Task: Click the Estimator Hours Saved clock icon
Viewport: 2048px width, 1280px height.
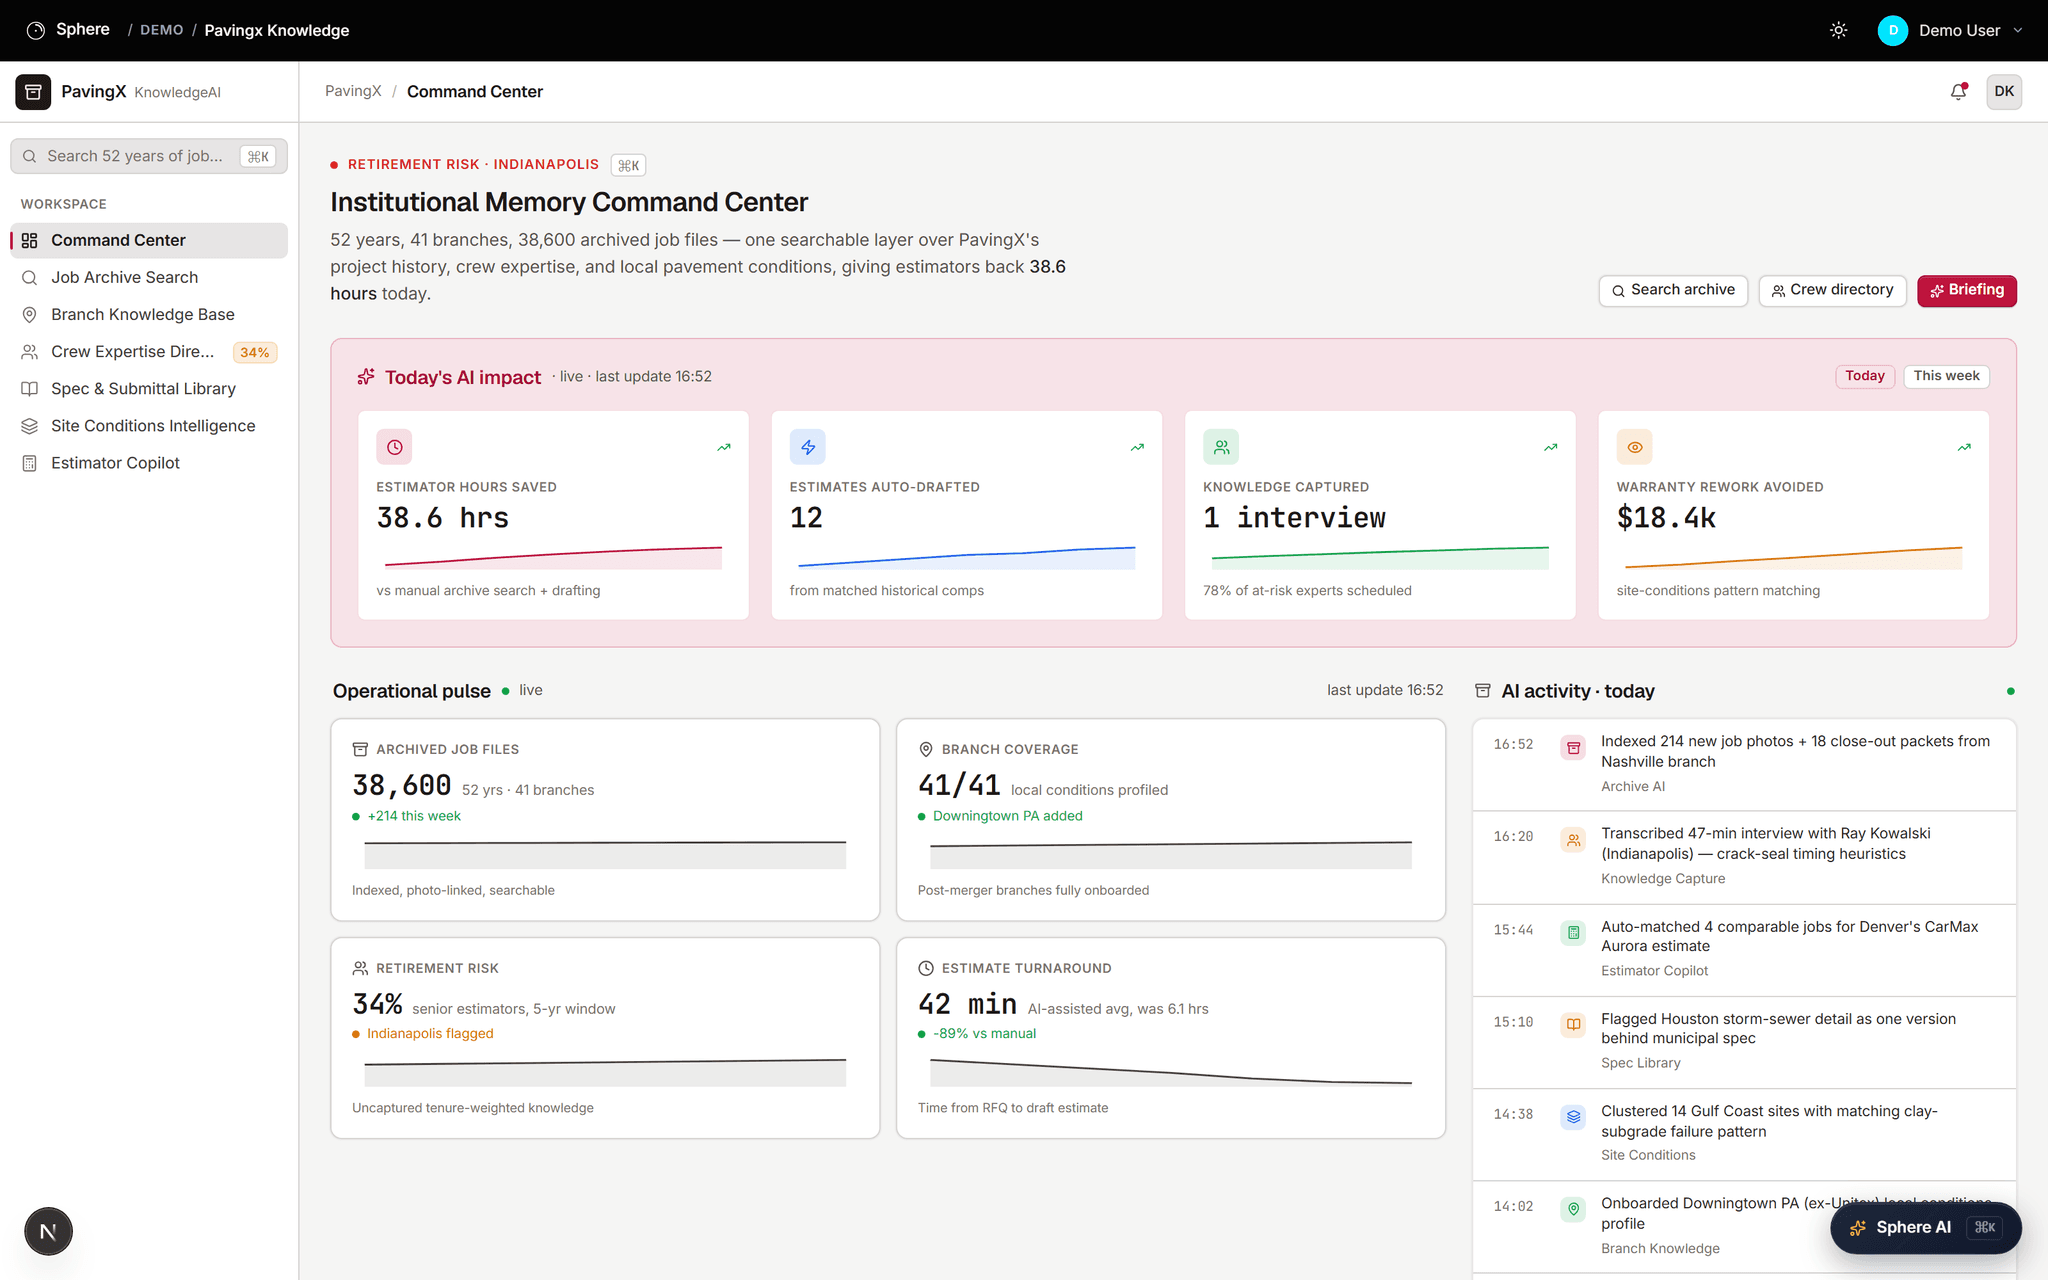Action: point(394,447)
